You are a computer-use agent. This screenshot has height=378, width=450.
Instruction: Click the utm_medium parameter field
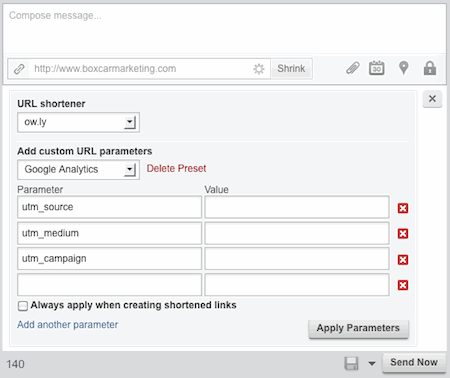pyautogui.click(x=109, y=233)
